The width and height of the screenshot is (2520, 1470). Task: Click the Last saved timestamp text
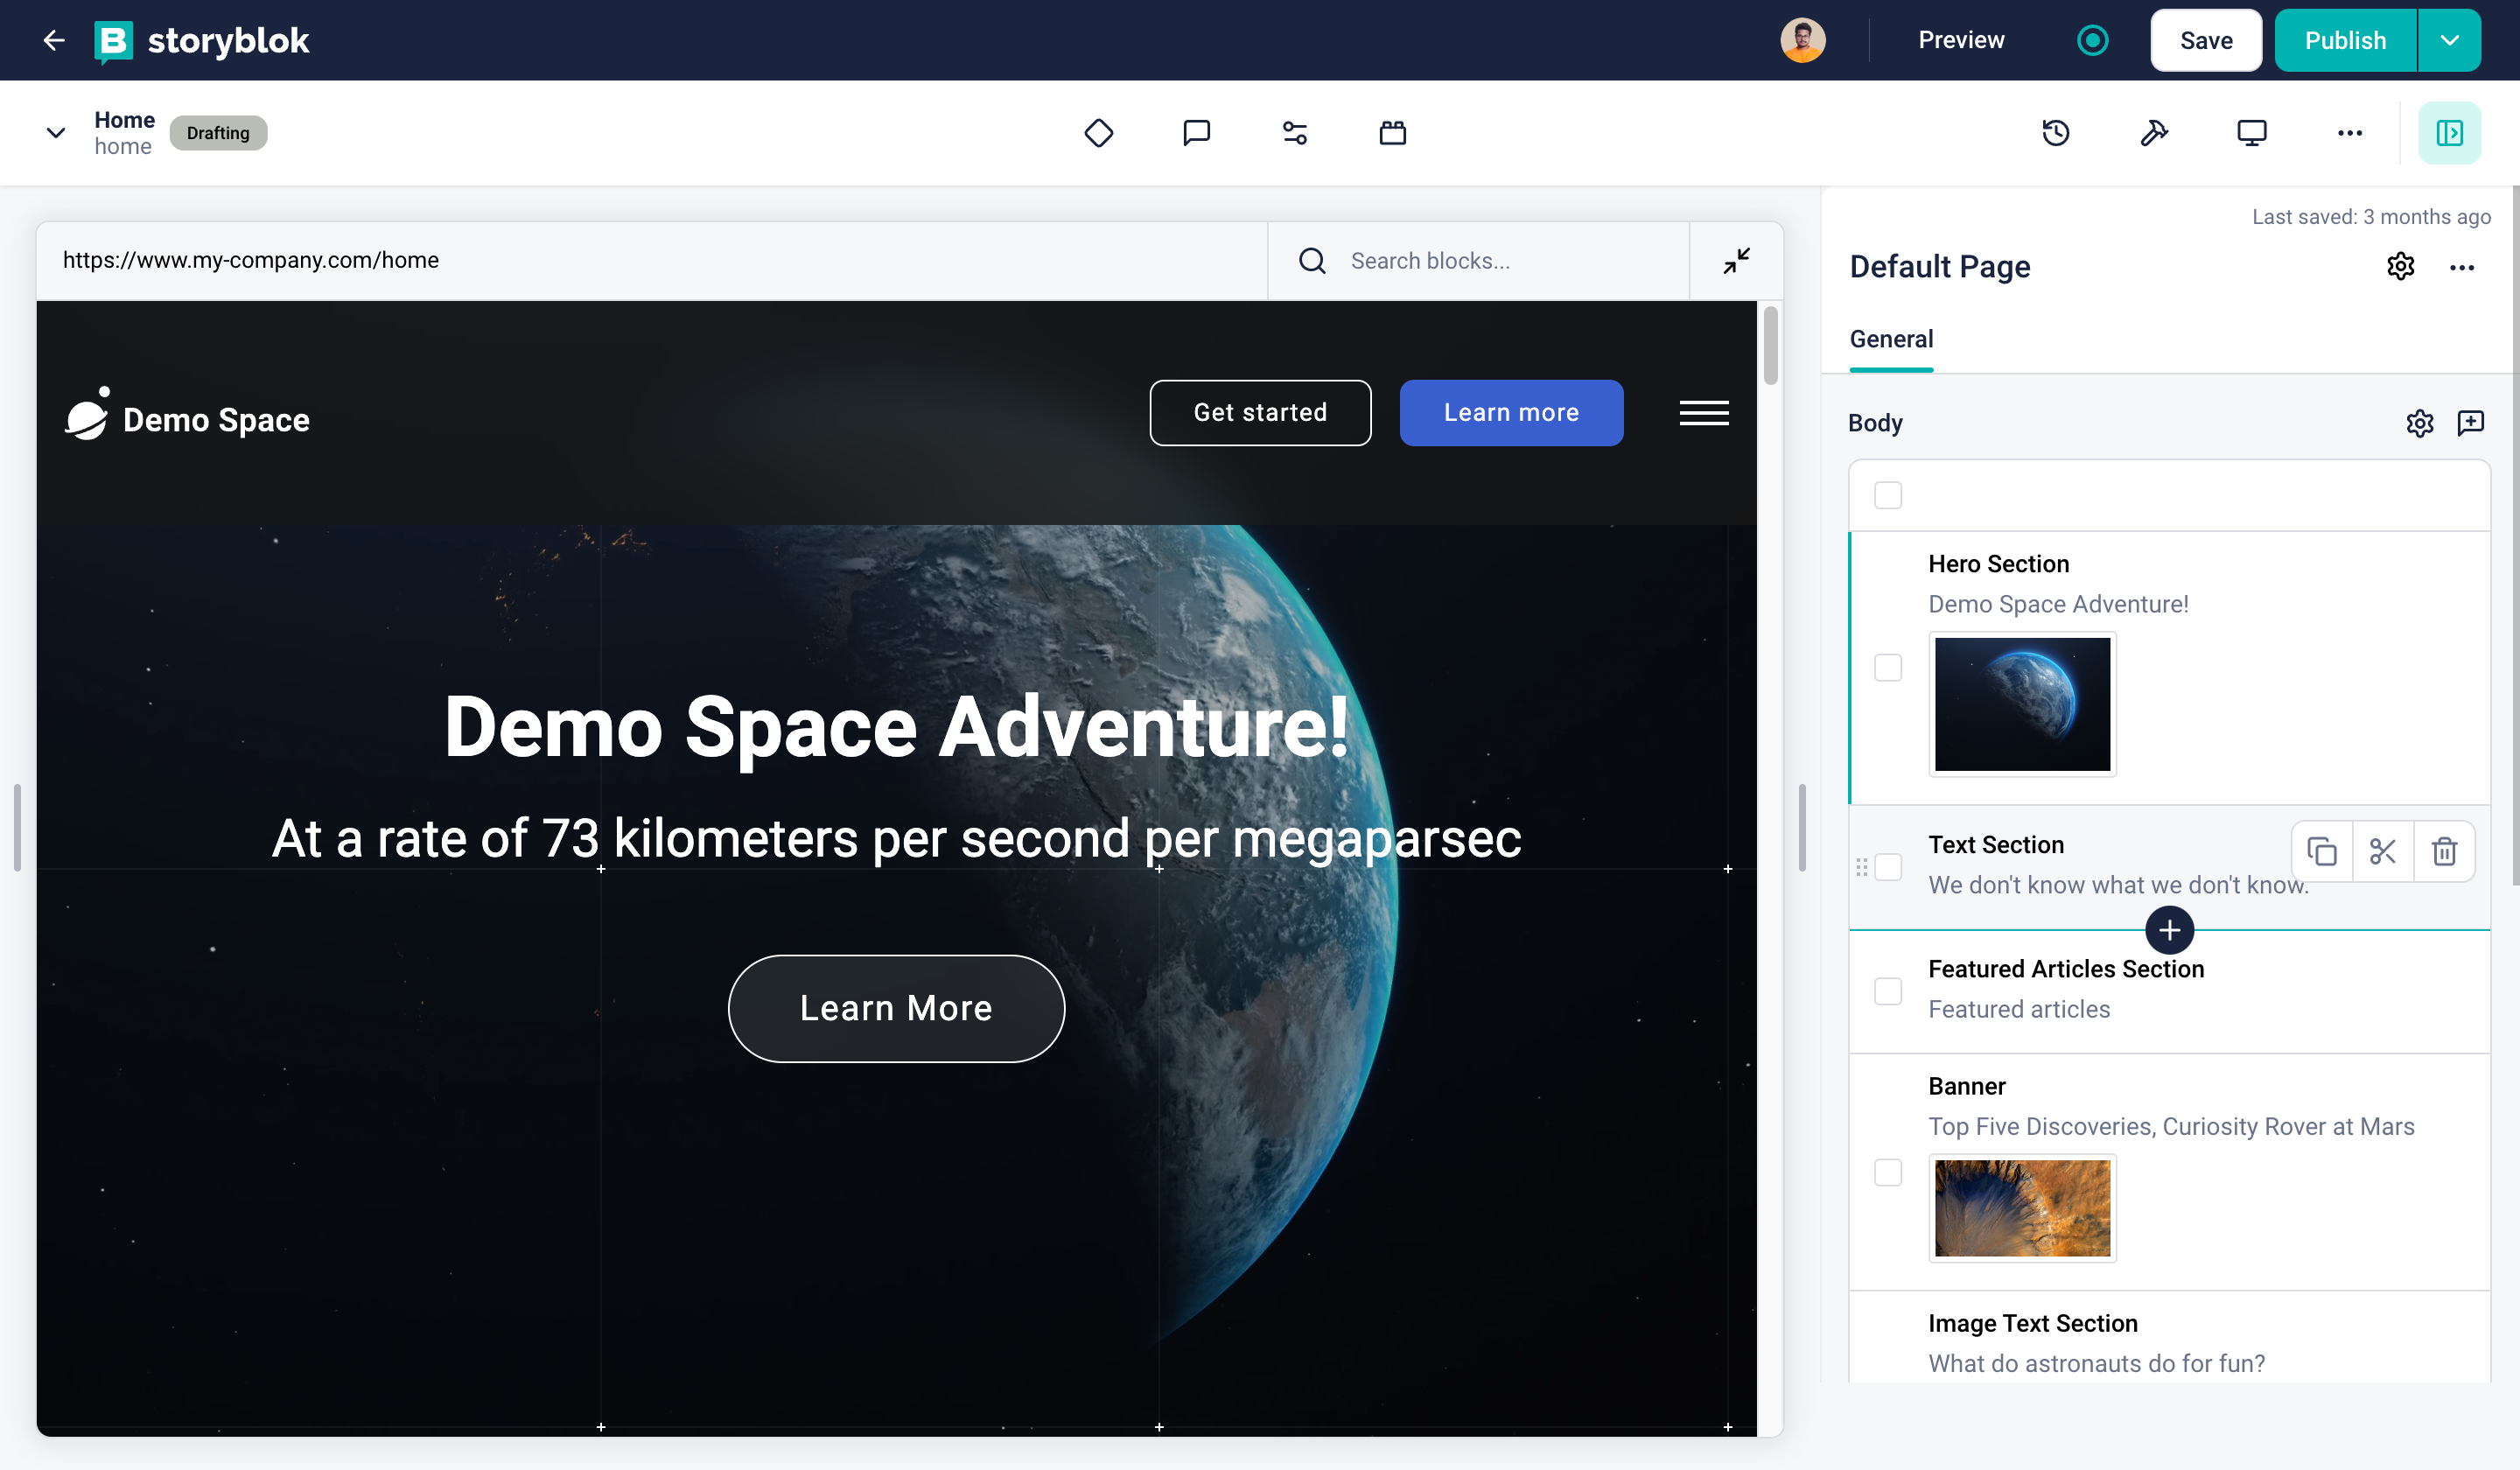point(2370,217)
